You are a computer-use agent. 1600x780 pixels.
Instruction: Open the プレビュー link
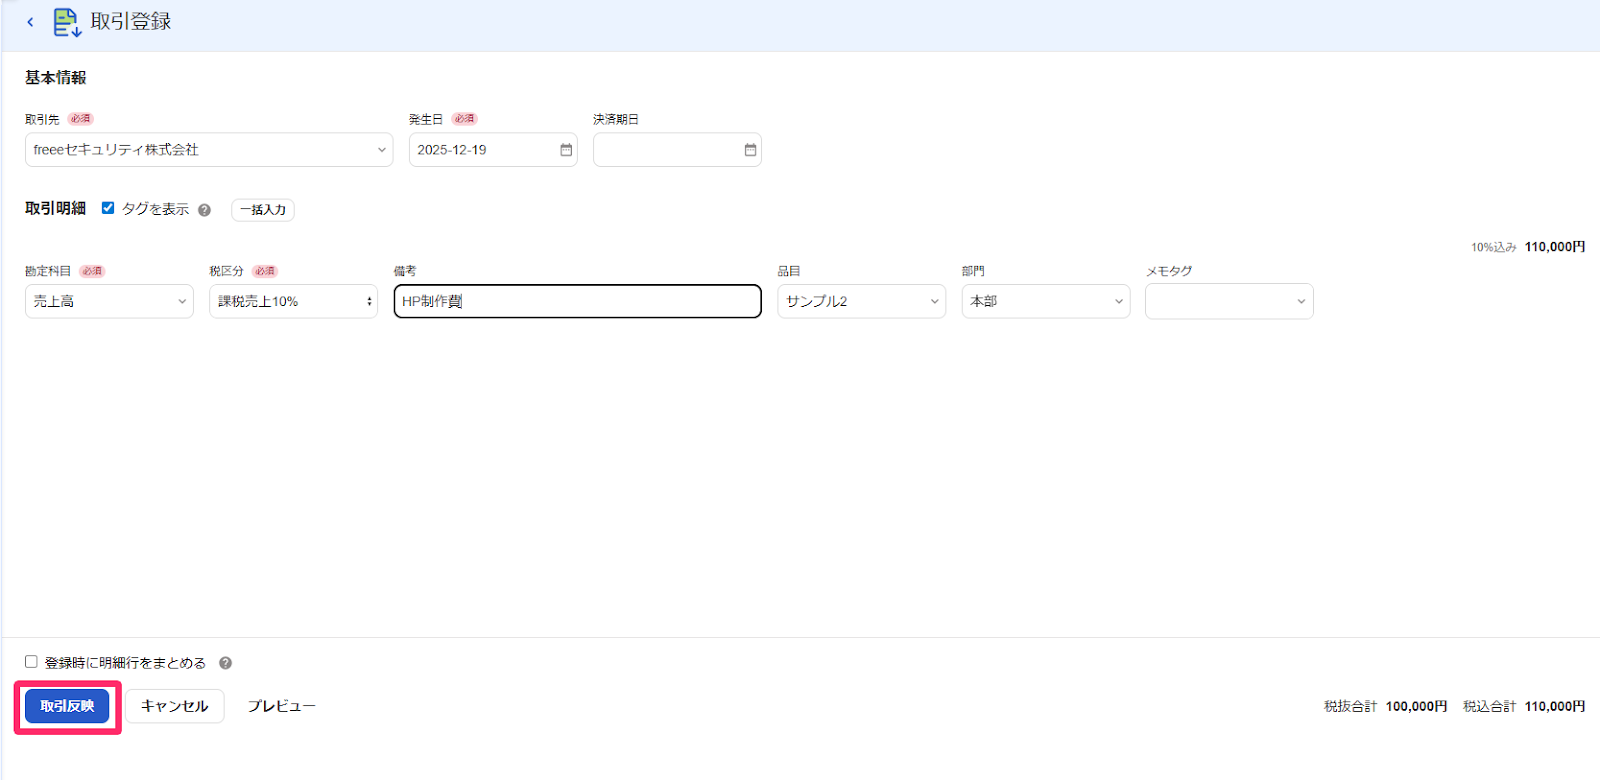(x=281, y=706)
